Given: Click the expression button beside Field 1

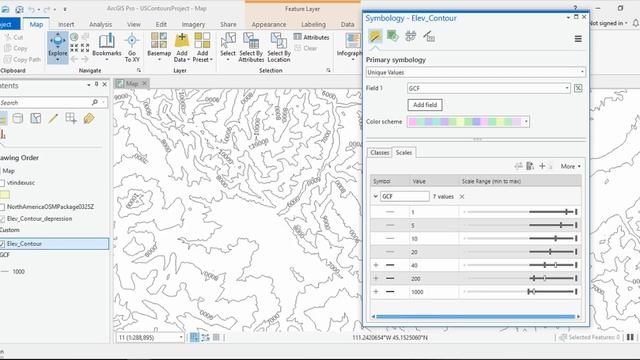Looking at the screenshot, I should click(578, 88).
